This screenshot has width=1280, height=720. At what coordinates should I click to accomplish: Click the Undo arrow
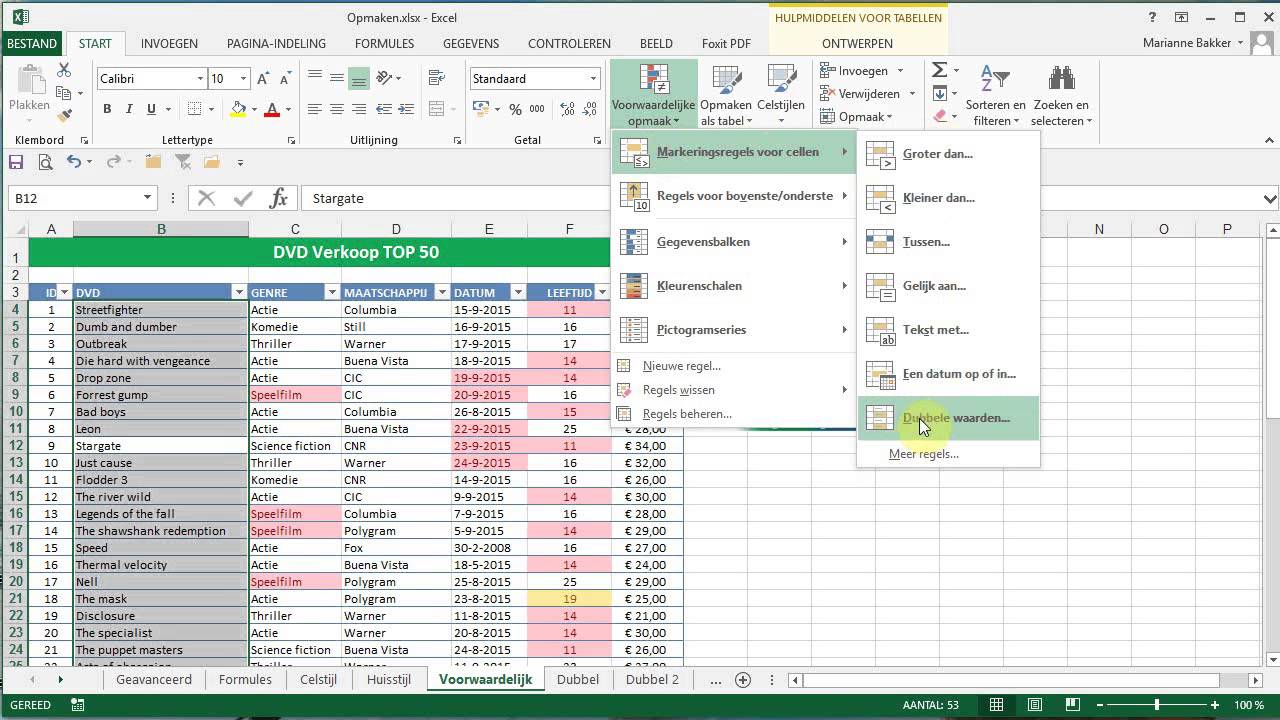pyautogui.click(x=74, y=162)
